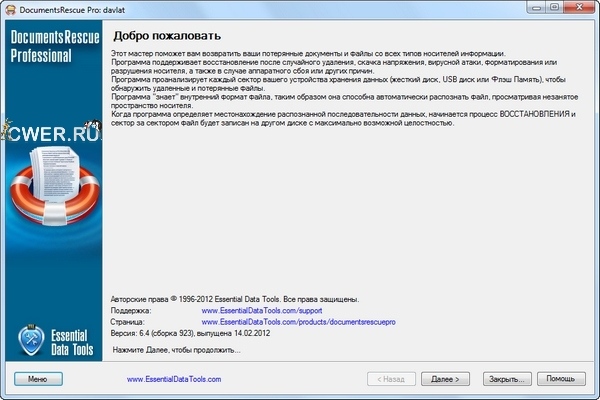The image size is (600, 400).
Task: Open help with the Помощь button
Action: [561, 379]
